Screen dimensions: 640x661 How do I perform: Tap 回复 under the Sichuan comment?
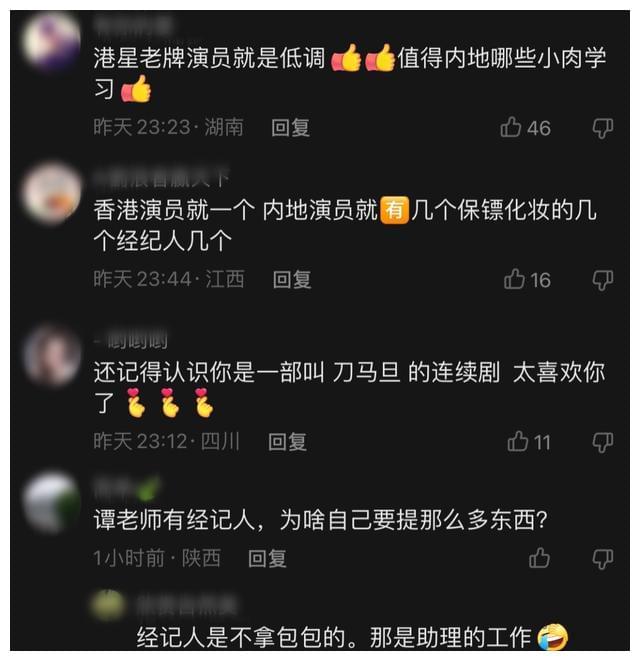pyautogui.click(x=288, y=442)
